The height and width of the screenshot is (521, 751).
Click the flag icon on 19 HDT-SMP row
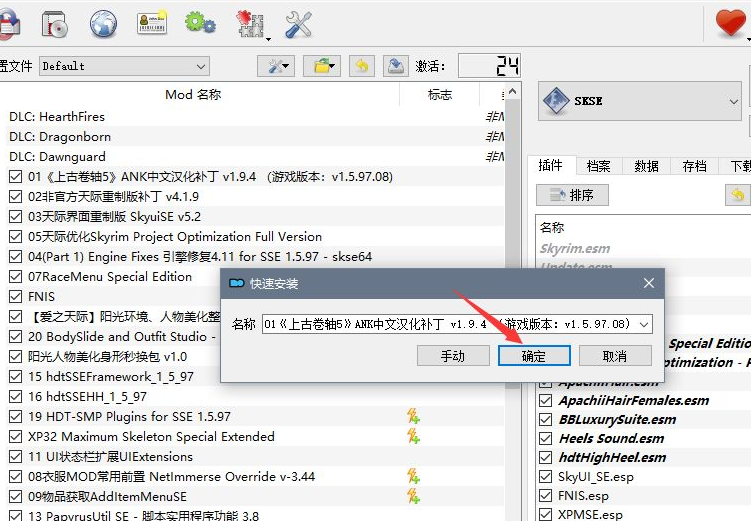(413, 416)
